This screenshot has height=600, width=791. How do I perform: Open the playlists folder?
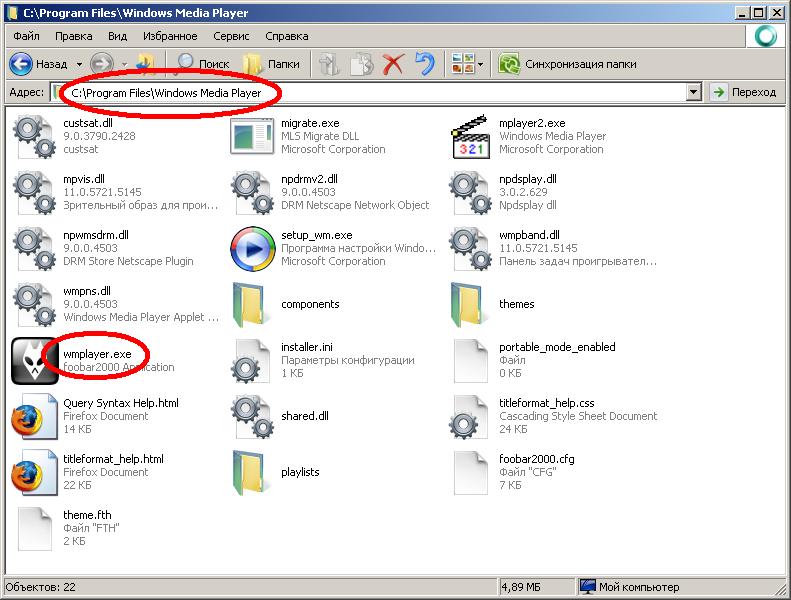[252, 473]
